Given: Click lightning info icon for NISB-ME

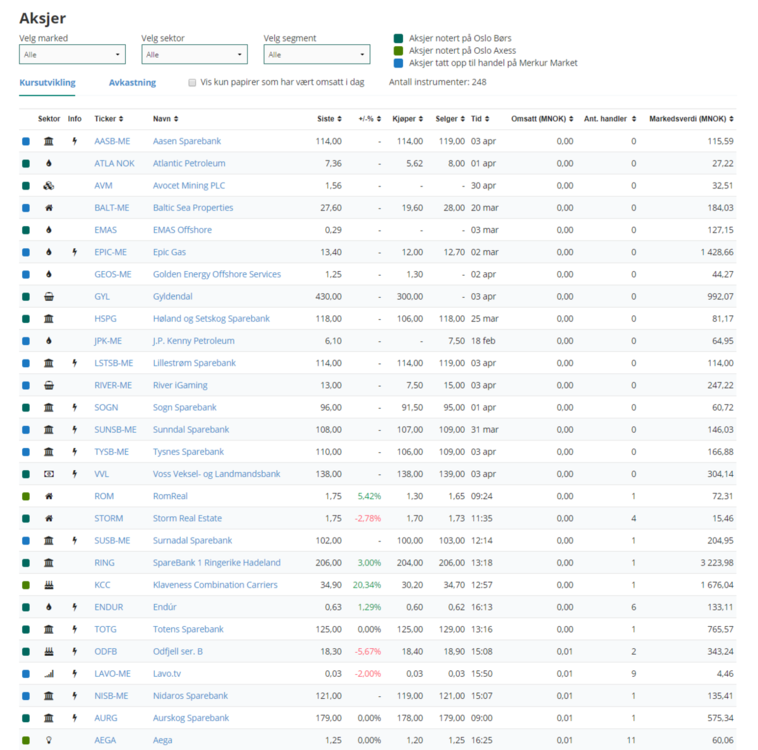Looking at the screenshot, I should click(74, 696).
